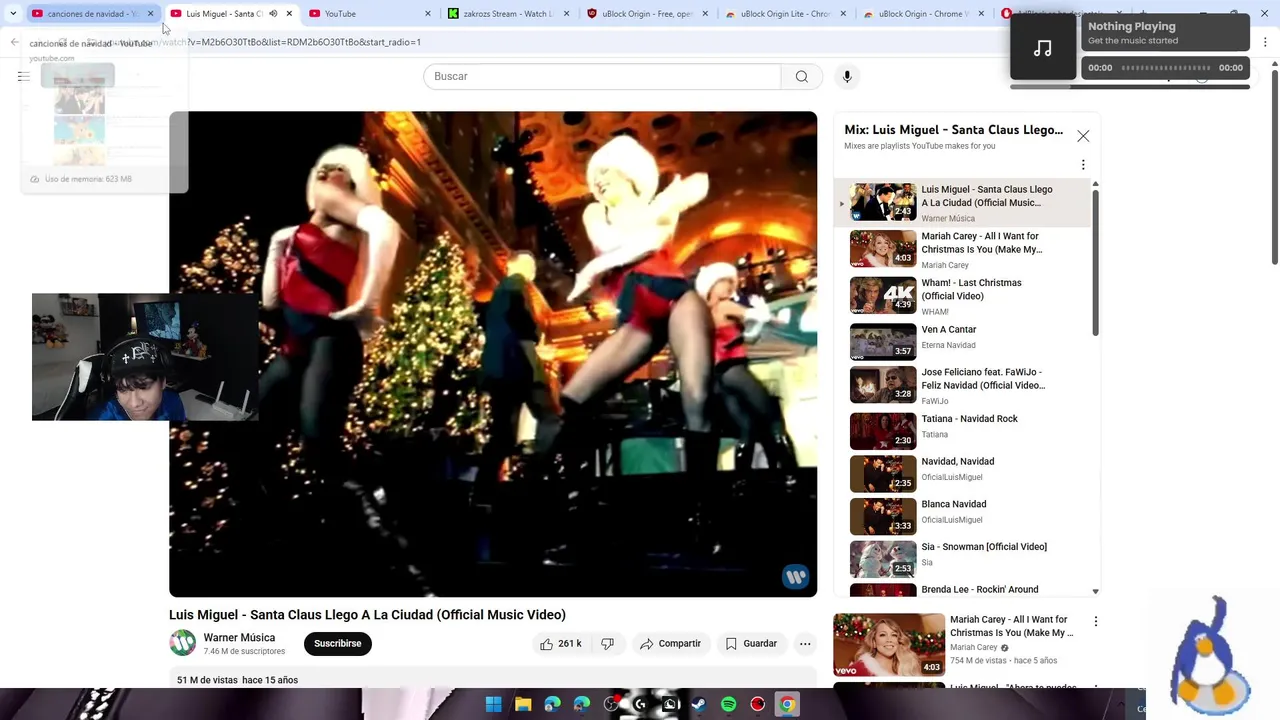Open Warner Música channel name link
1280x720 pixels.
[x=239, y=637]
